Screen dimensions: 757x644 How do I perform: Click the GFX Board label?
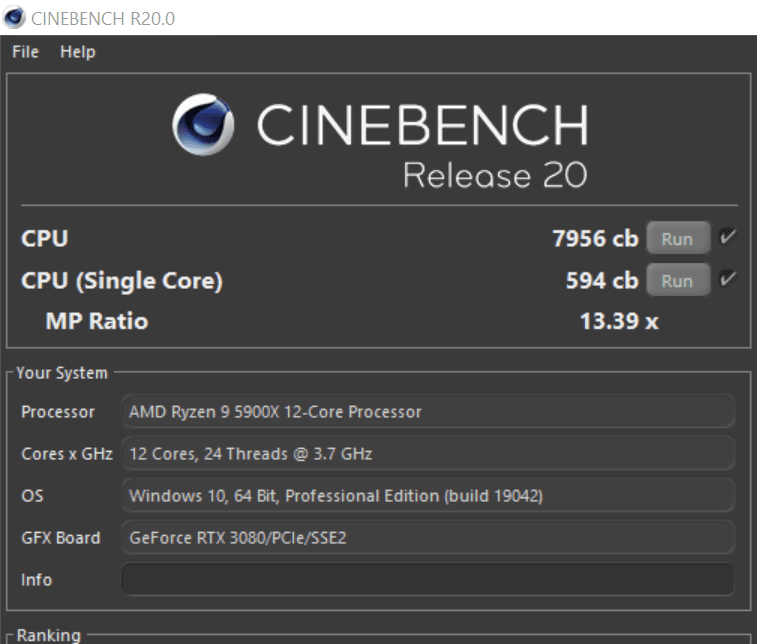pyautogui.click(x=61, y=538)
